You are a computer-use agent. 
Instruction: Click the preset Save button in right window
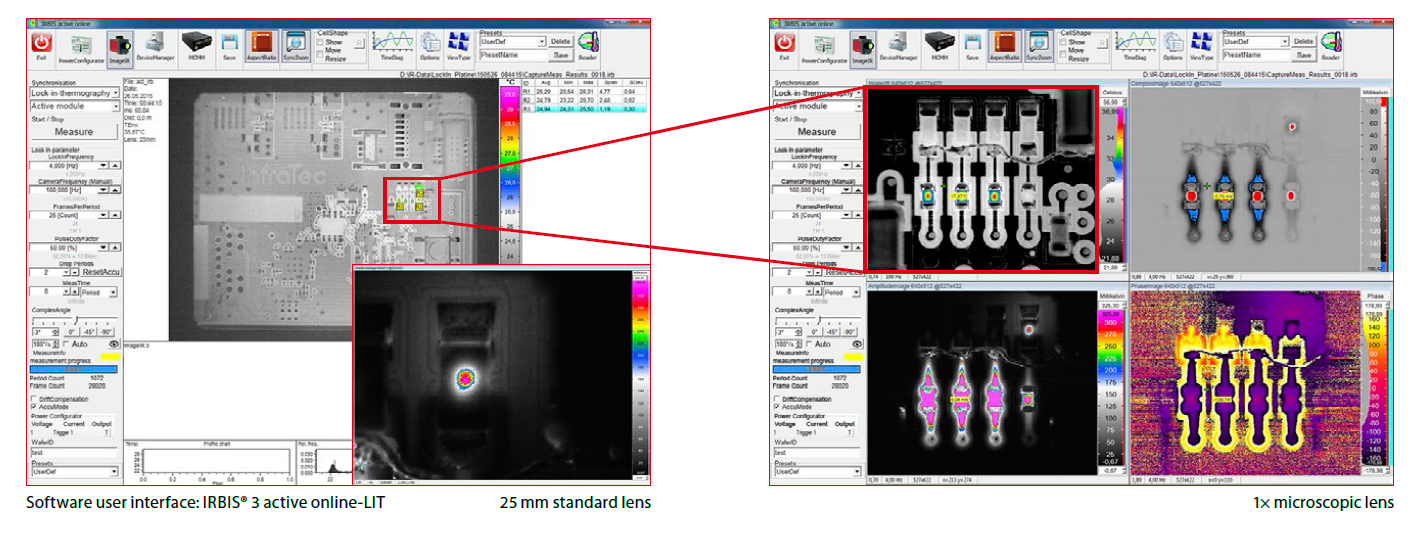point(1303,56)
